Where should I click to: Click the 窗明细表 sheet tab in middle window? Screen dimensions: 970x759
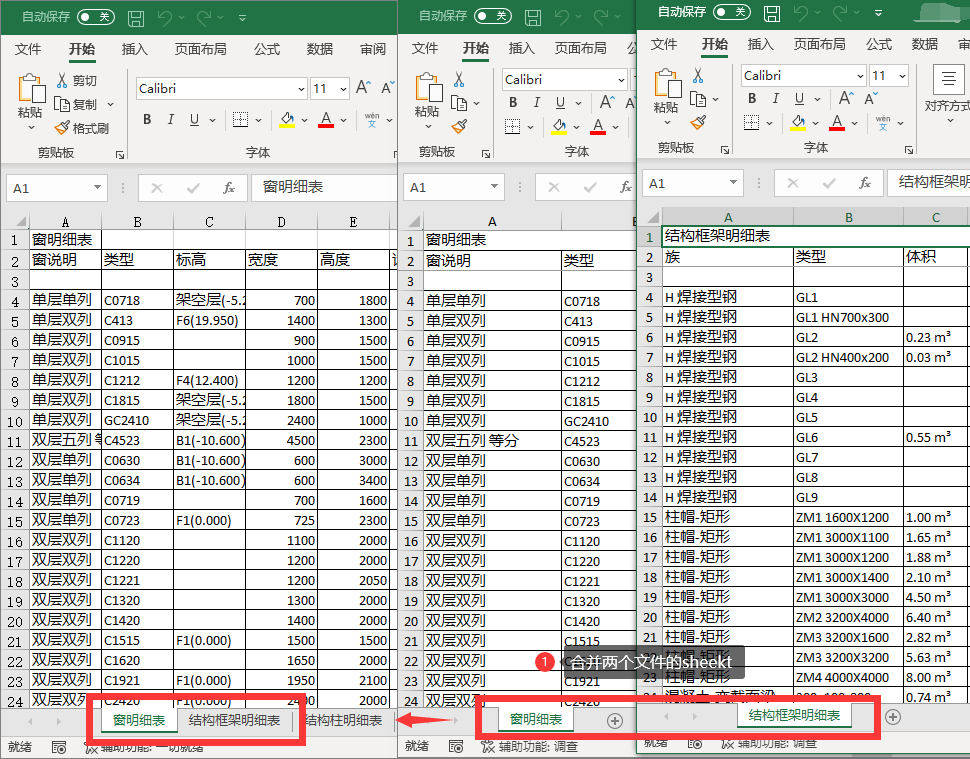tap(536, 719)
